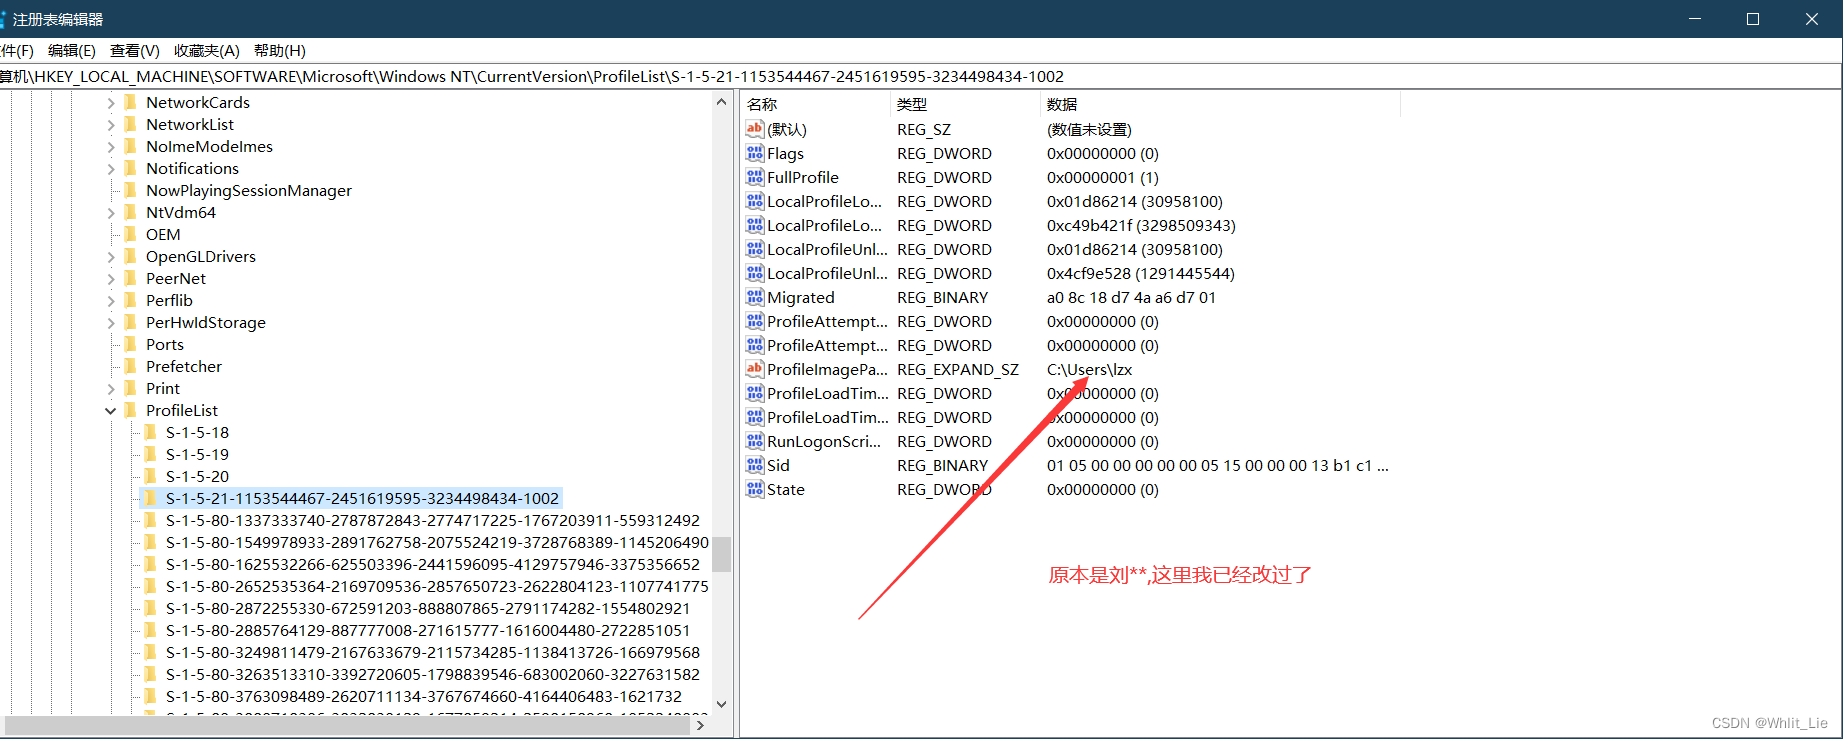Select the Migrated value name
This screenshot has width=1843, height=739.
tap(801, 297)
